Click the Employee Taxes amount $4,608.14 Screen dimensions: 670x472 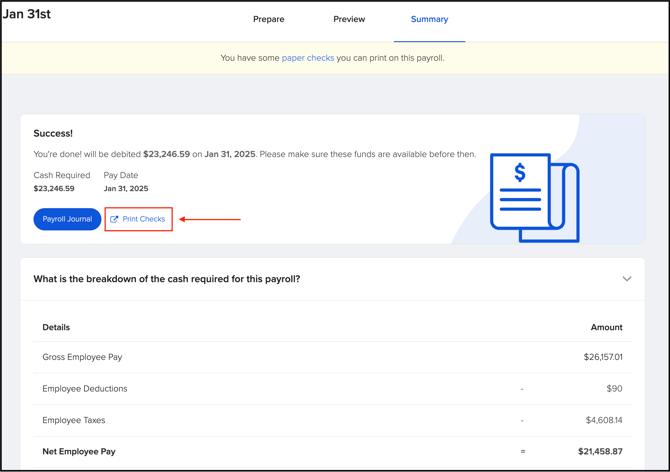(600, 420)
